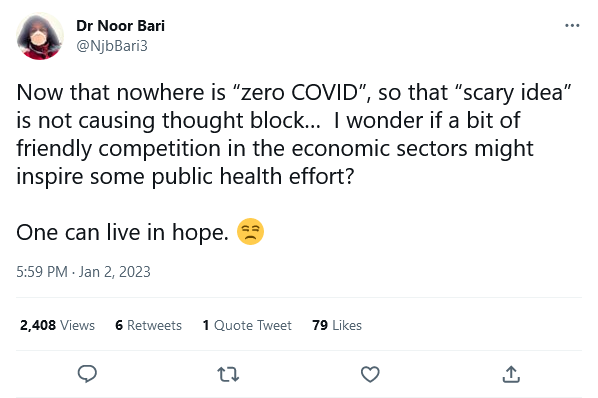Click the "scary idea" quoted phrase
This screenshot has height=398, width=598.
click(513, 92)
